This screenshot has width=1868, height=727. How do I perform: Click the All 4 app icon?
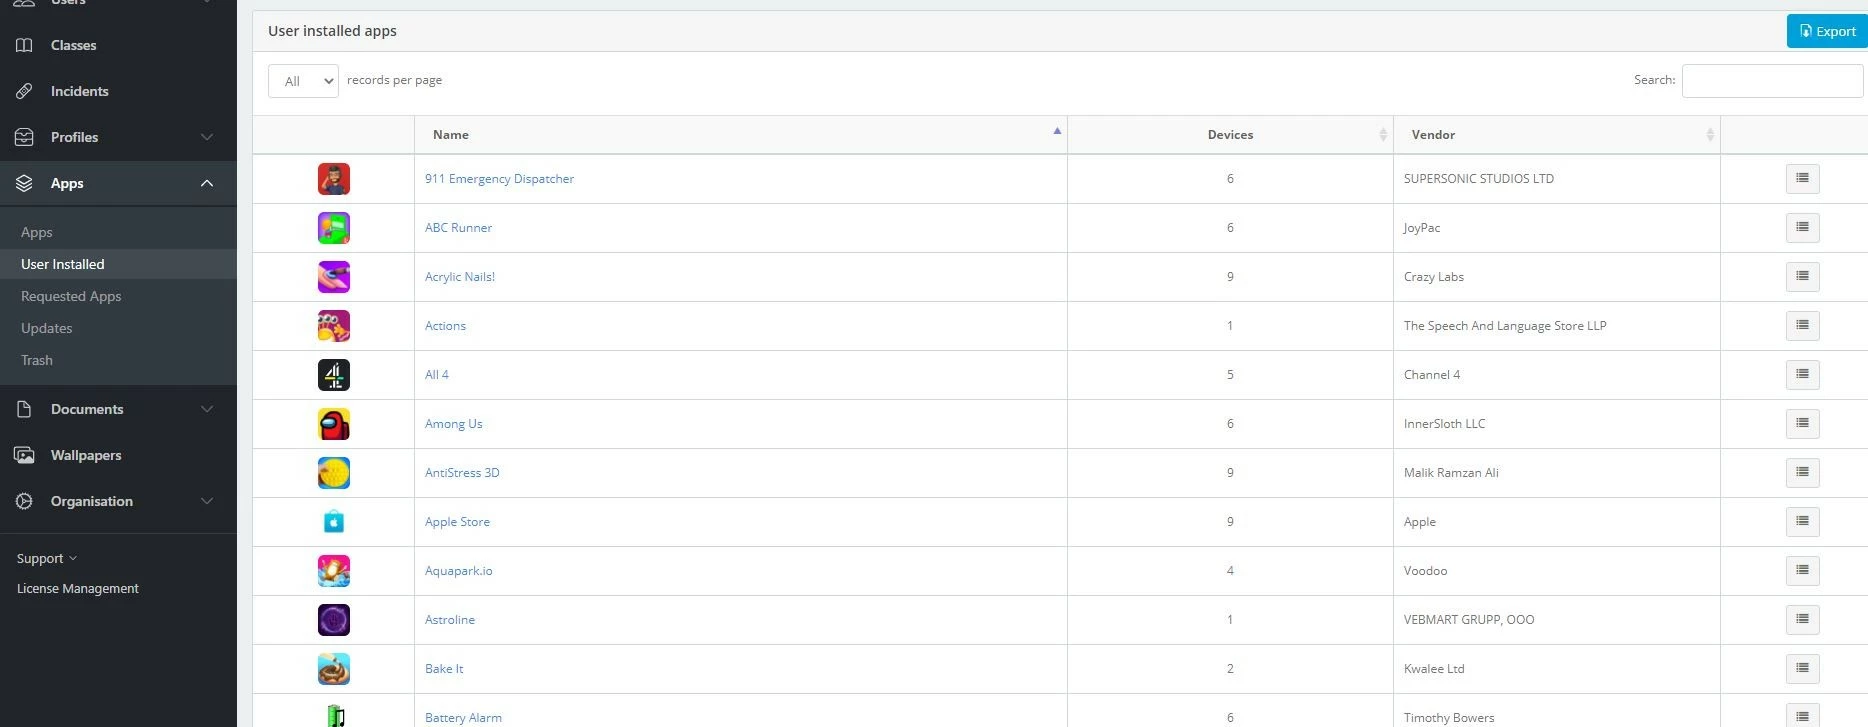click(x=334, y=375)
